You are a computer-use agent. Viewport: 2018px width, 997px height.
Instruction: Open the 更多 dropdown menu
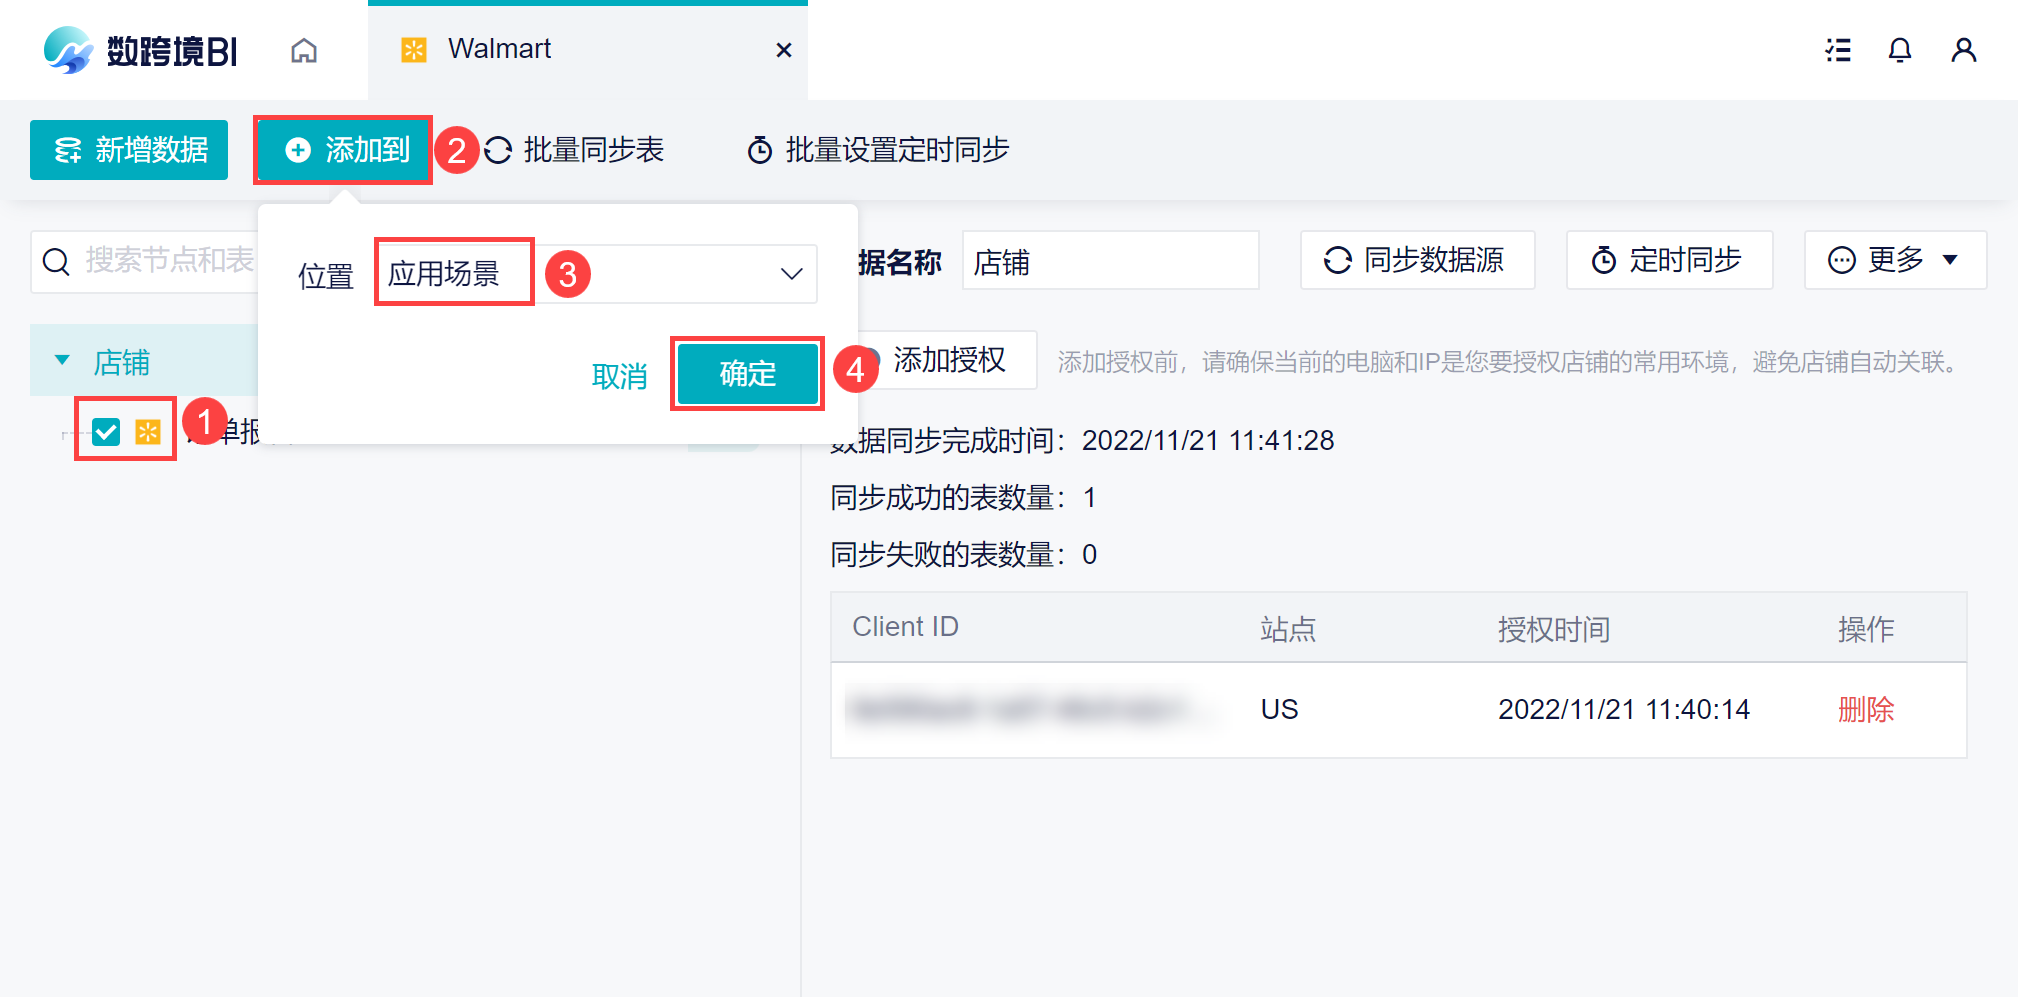(x=1895, y=260)
